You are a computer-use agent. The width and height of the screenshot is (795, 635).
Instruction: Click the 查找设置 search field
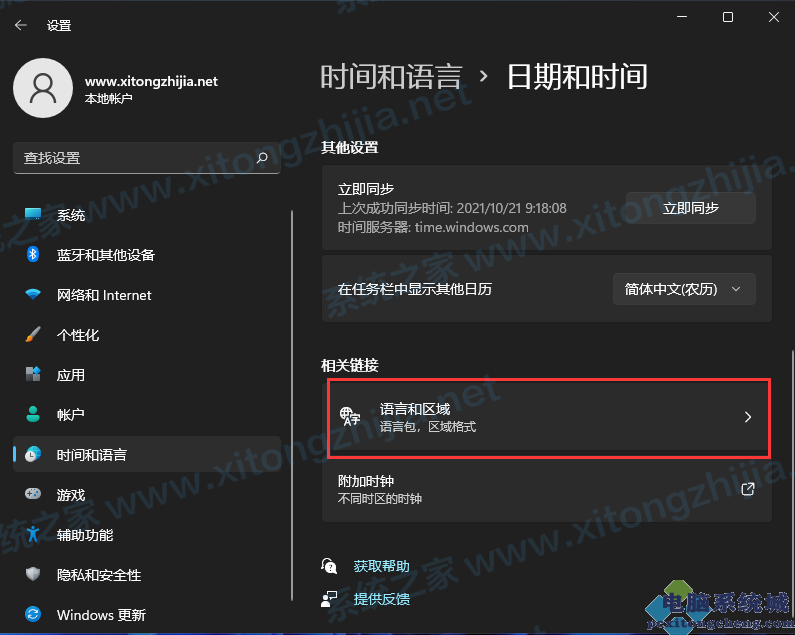click(x=147, y=158)
